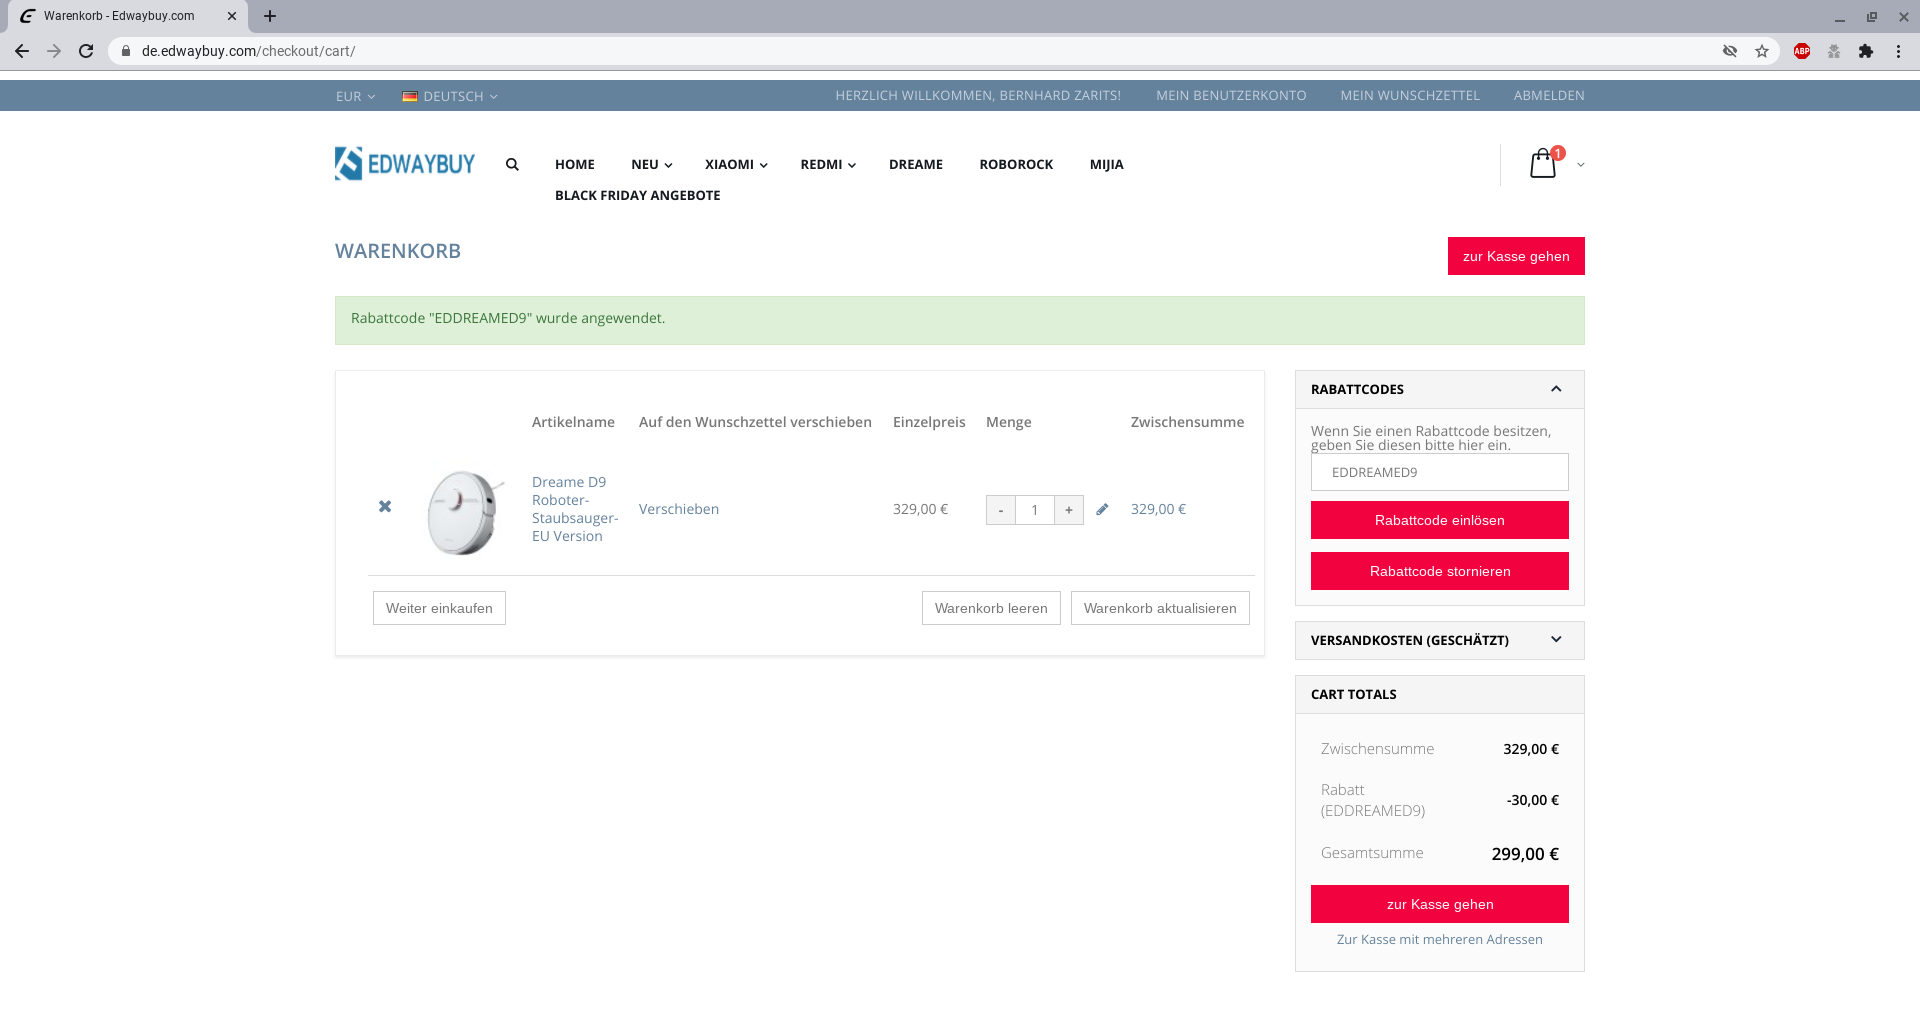Expand Versandkosten (geschätzt) panel
The width and height of the screenshot is (1920, 1032).
[1556, 640]
